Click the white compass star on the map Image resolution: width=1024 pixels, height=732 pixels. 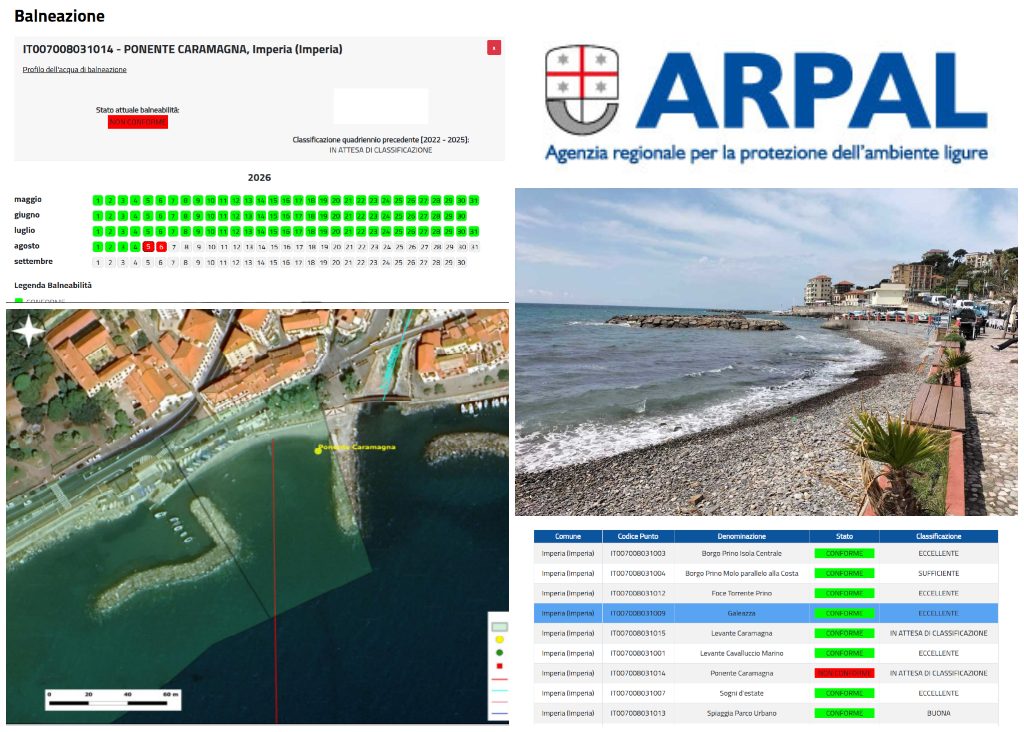(29, 331)
